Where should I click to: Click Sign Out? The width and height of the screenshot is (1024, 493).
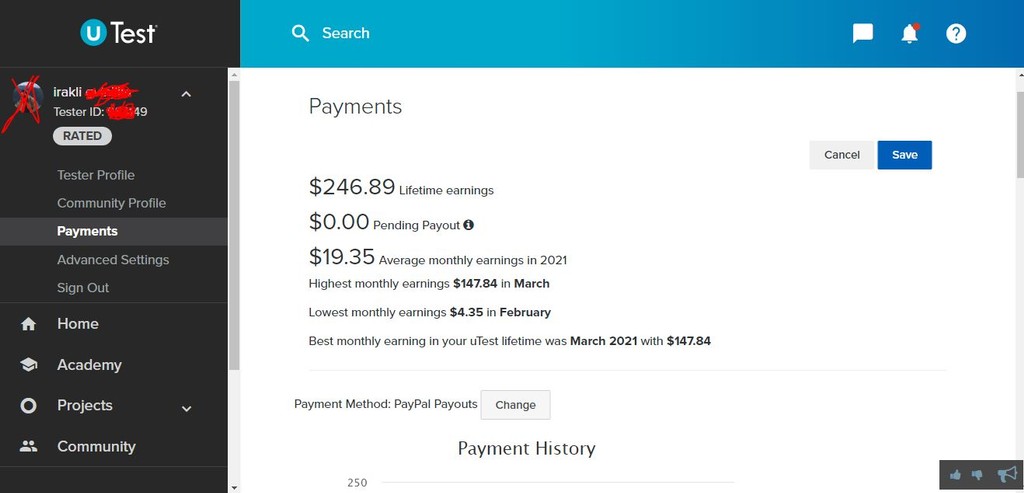click(83, 287)
